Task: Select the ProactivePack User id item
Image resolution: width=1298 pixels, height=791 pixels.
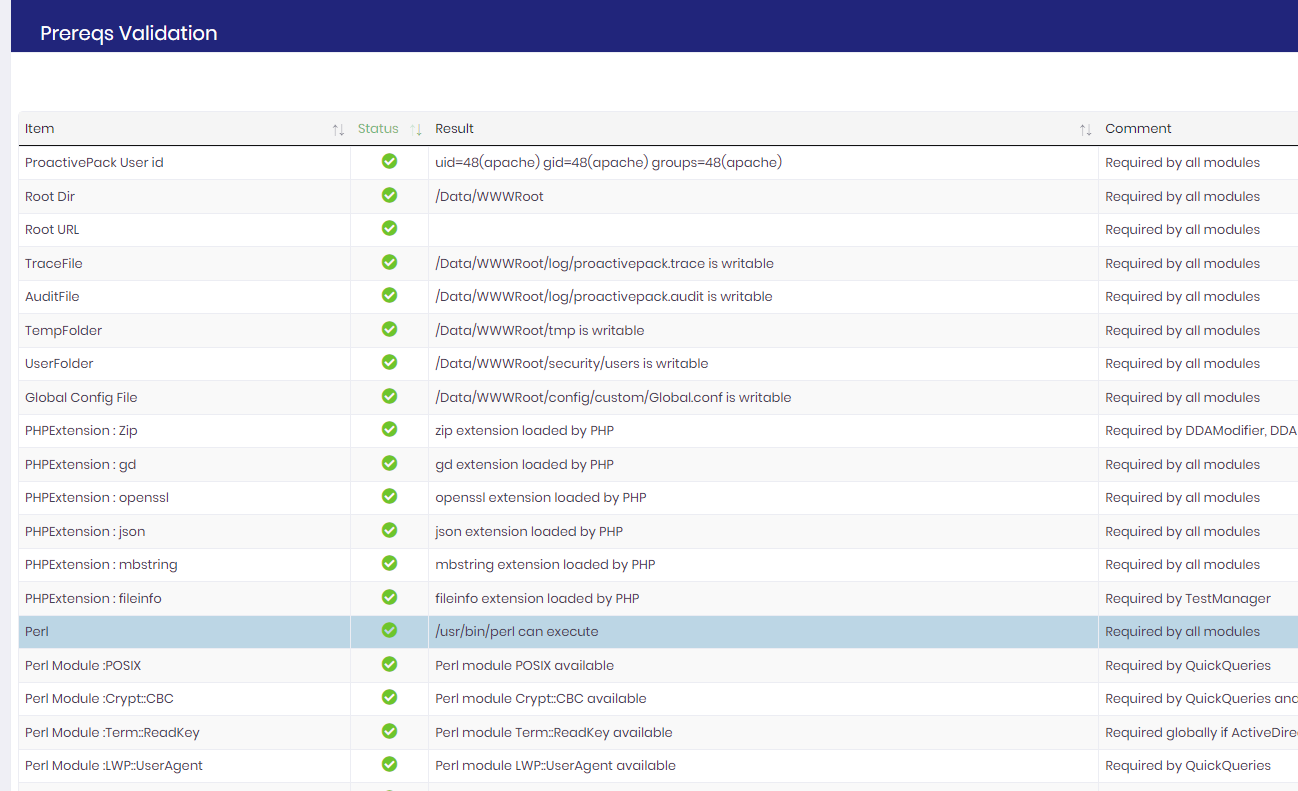Action: point(184,162)
